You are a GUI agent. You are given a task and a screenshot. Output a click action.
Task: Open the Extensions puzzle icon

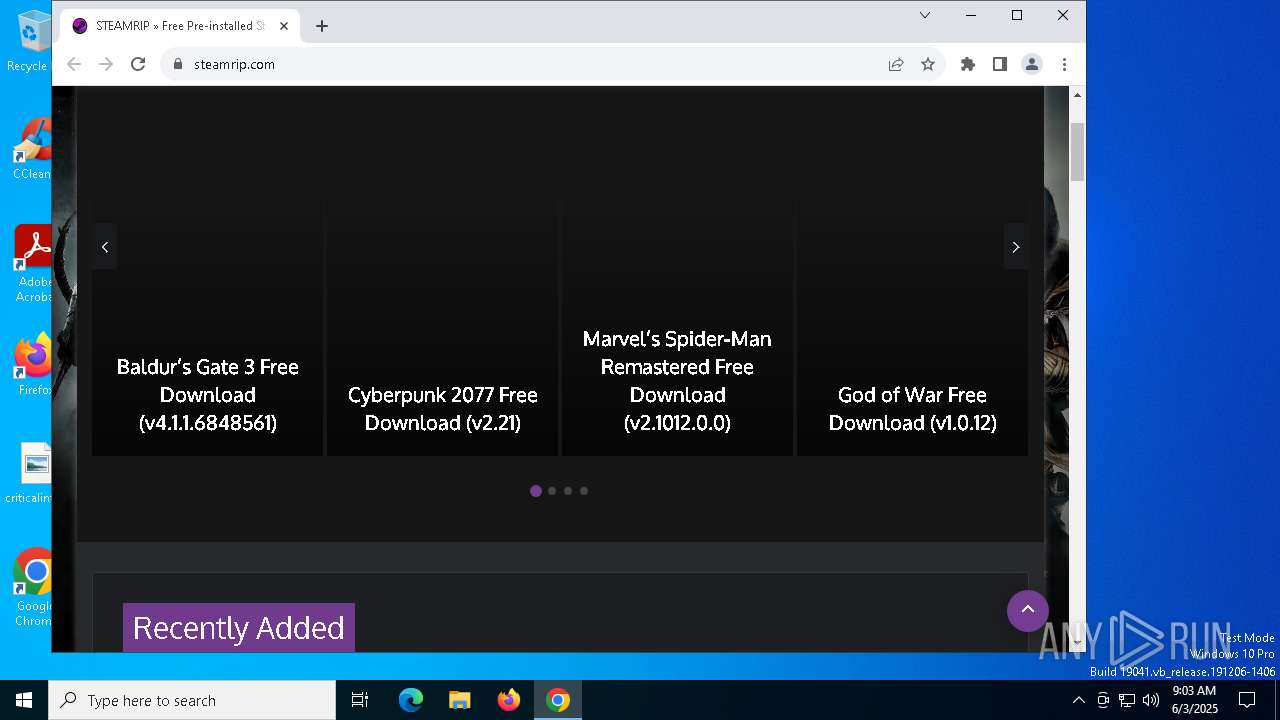[967, 64]
